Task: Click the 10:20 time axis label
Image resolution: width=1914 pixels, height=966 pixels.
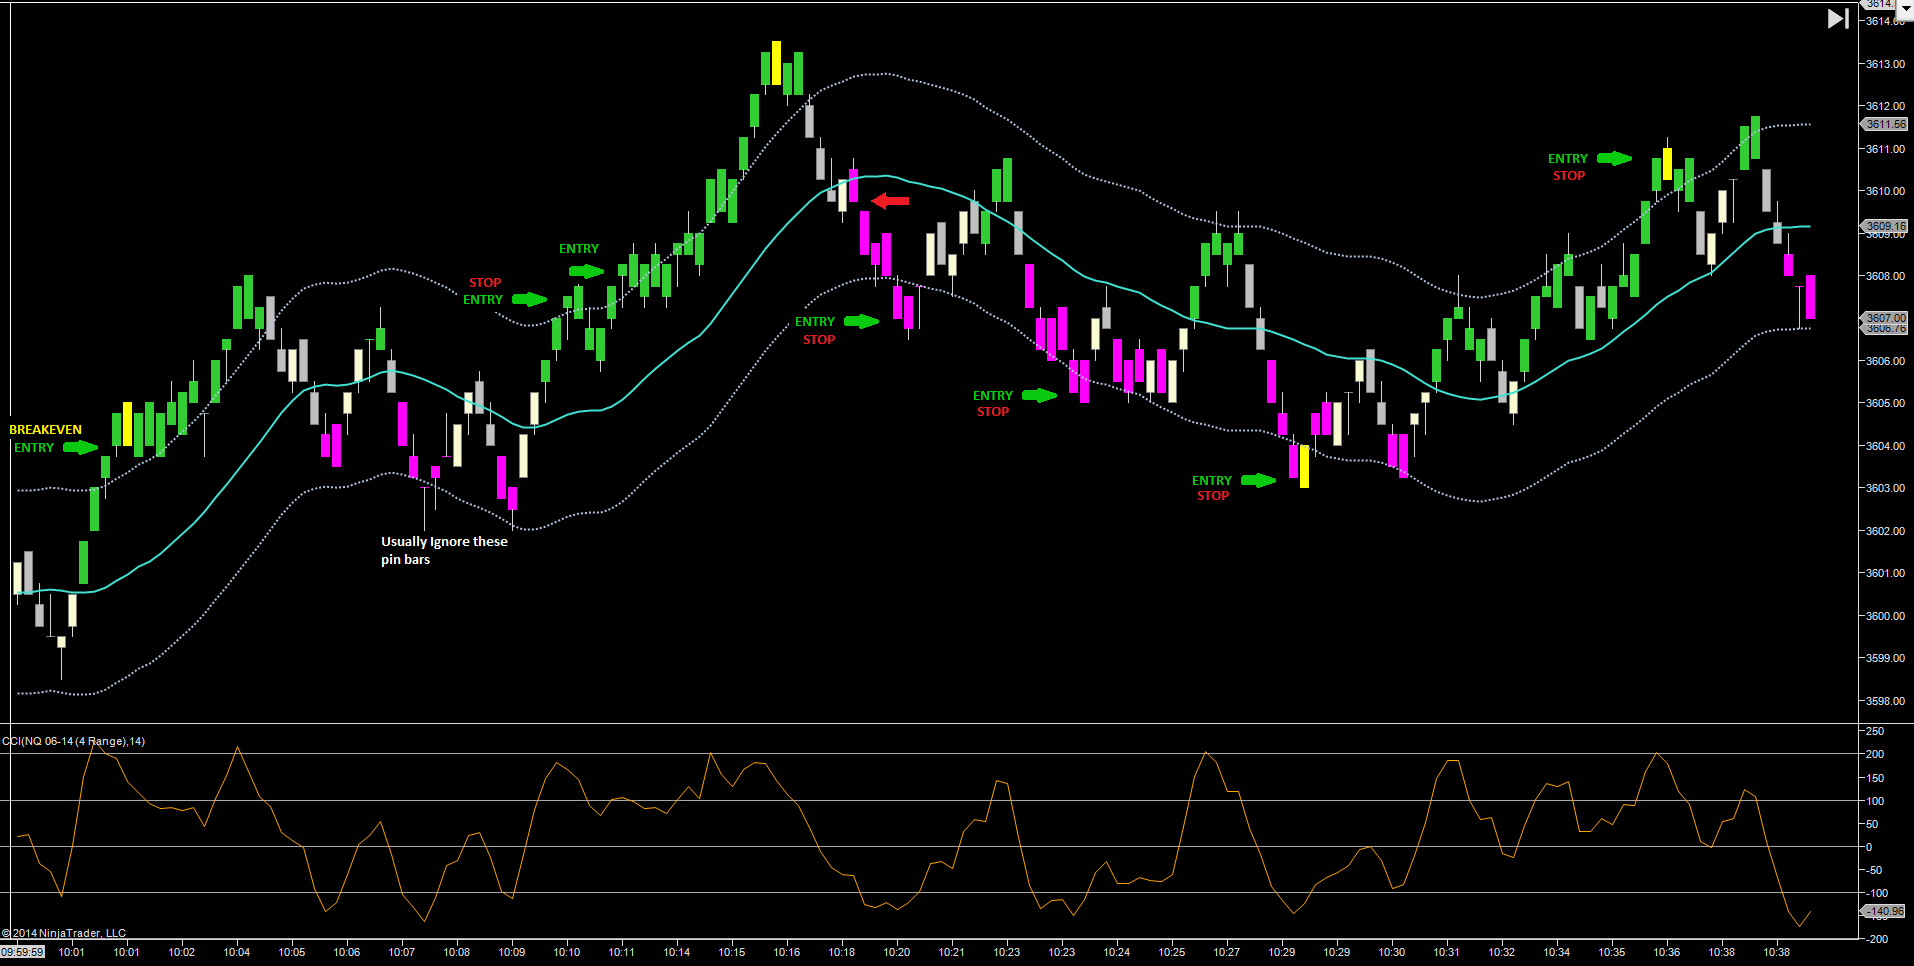Action: (897, 952)
